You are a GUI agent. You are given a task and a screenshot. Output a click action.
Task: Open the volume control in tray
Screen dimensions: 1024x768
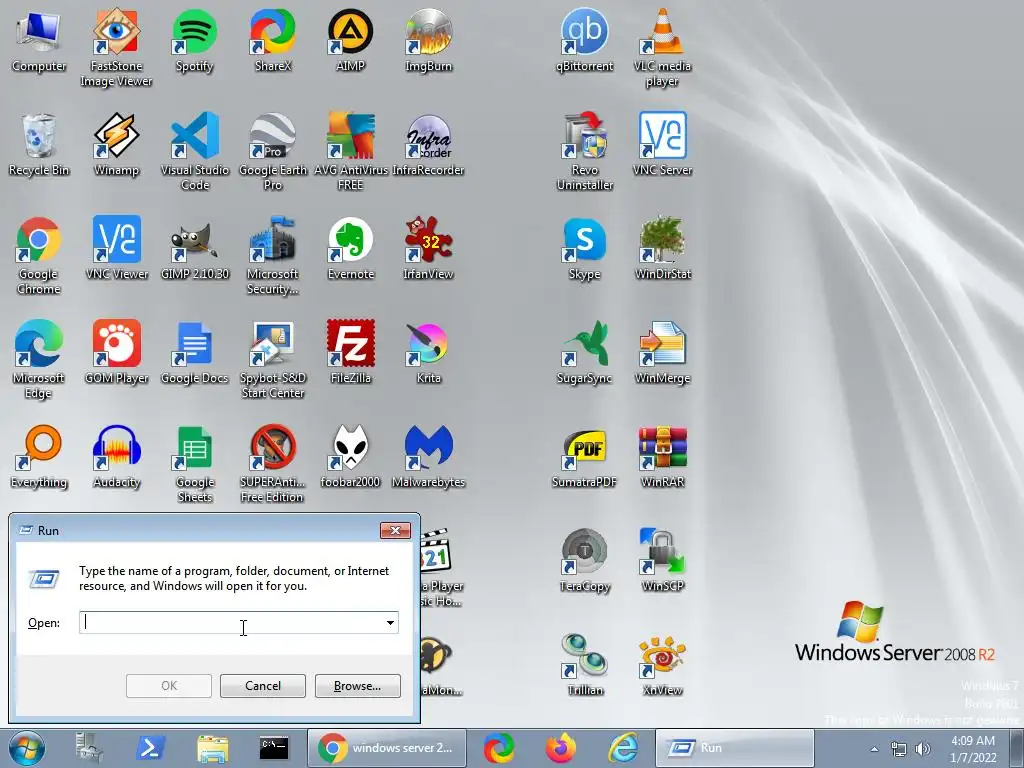pos(922,749)
